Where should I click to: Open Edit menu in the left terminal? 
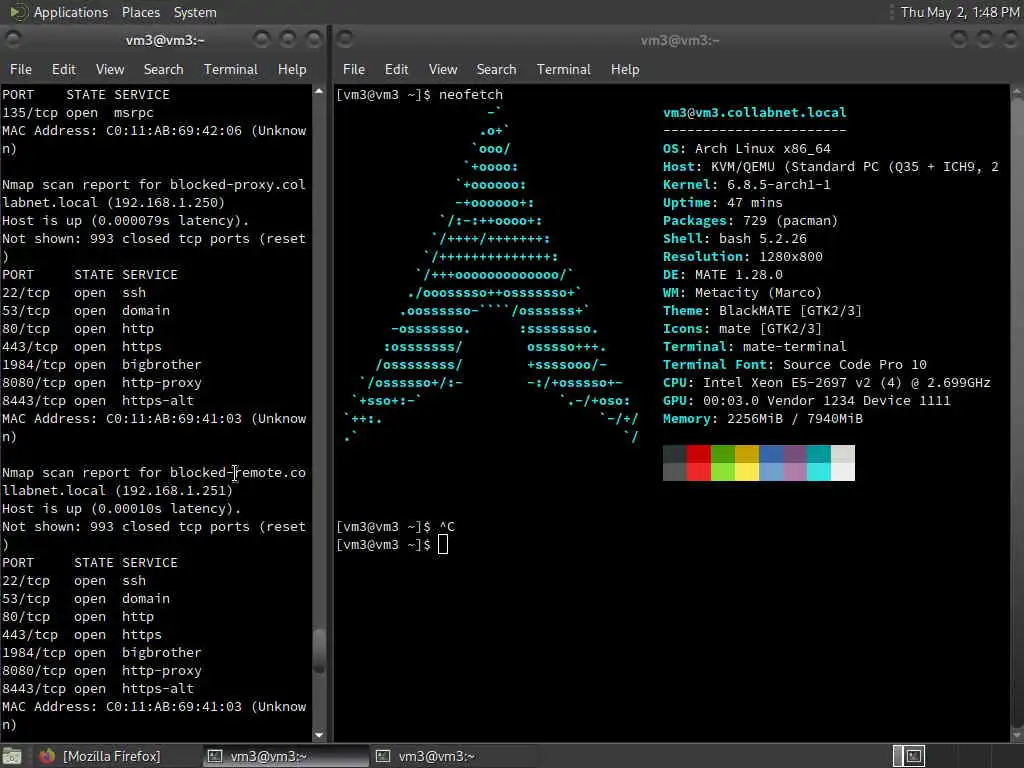pyautogui.click(x=63, y=69)
